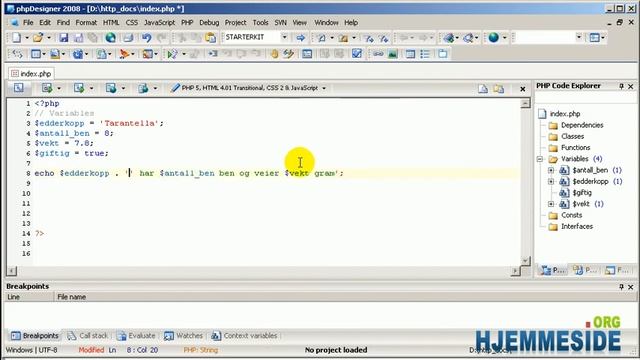Screen dimensions: 640x360
Task: Select the Breakpoints tab
Action: click(35, 336)
